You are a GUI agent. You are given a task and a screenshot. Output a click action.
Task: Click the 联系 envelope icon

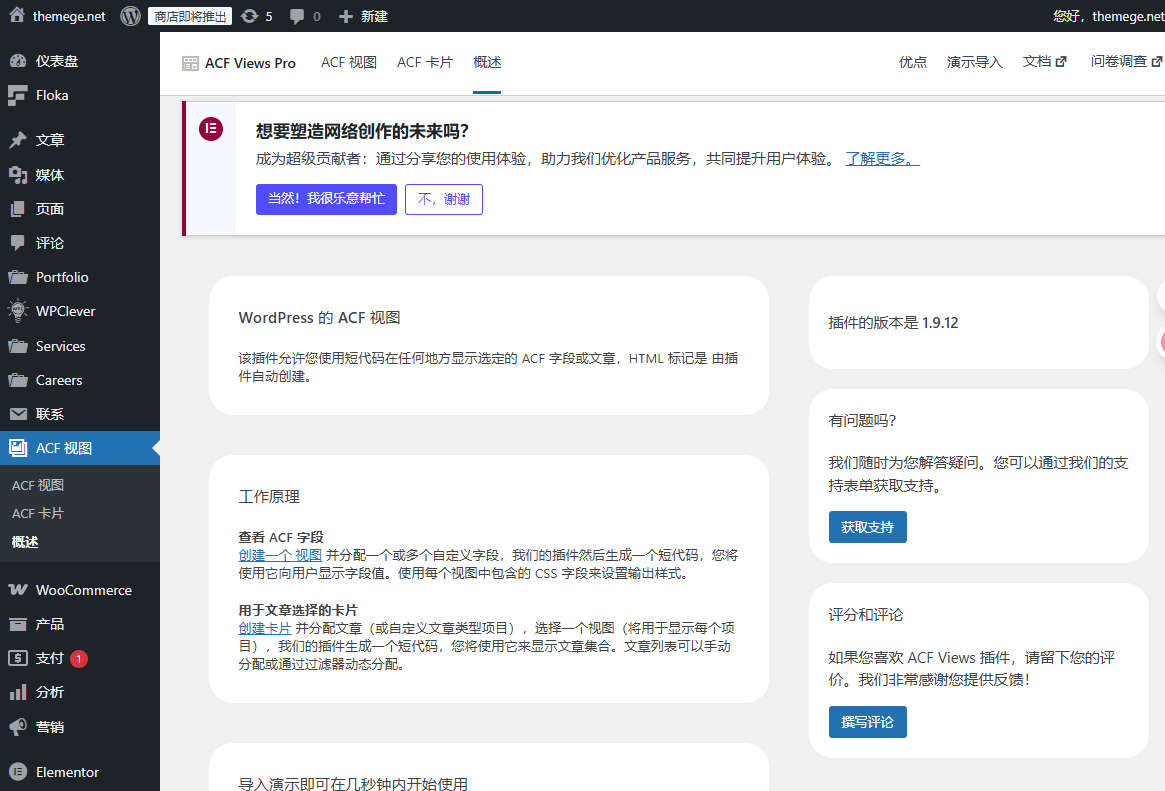click(18, 414)
